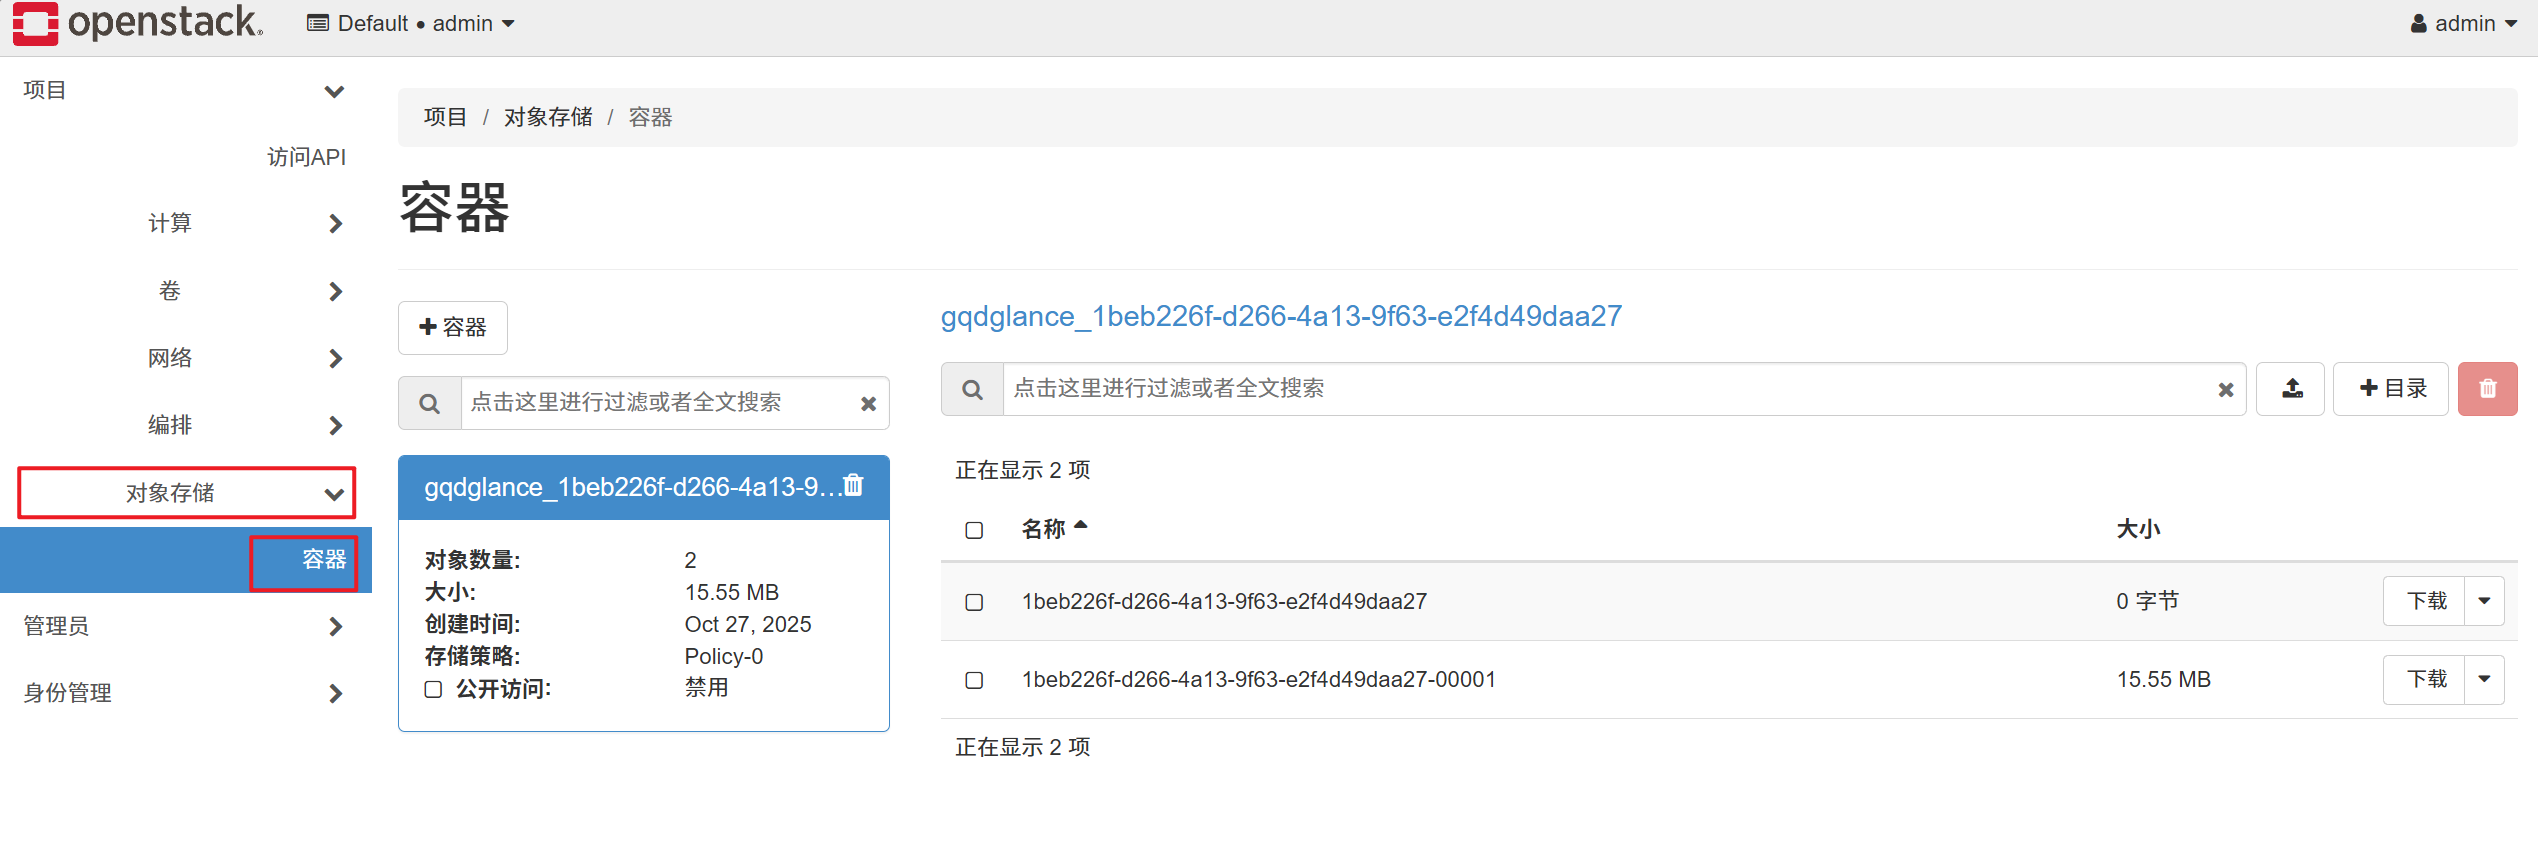The width and height of the screenshot is (2538, 862).
Task: Sort objects by 名称 column
Action: click(1053, 529)
